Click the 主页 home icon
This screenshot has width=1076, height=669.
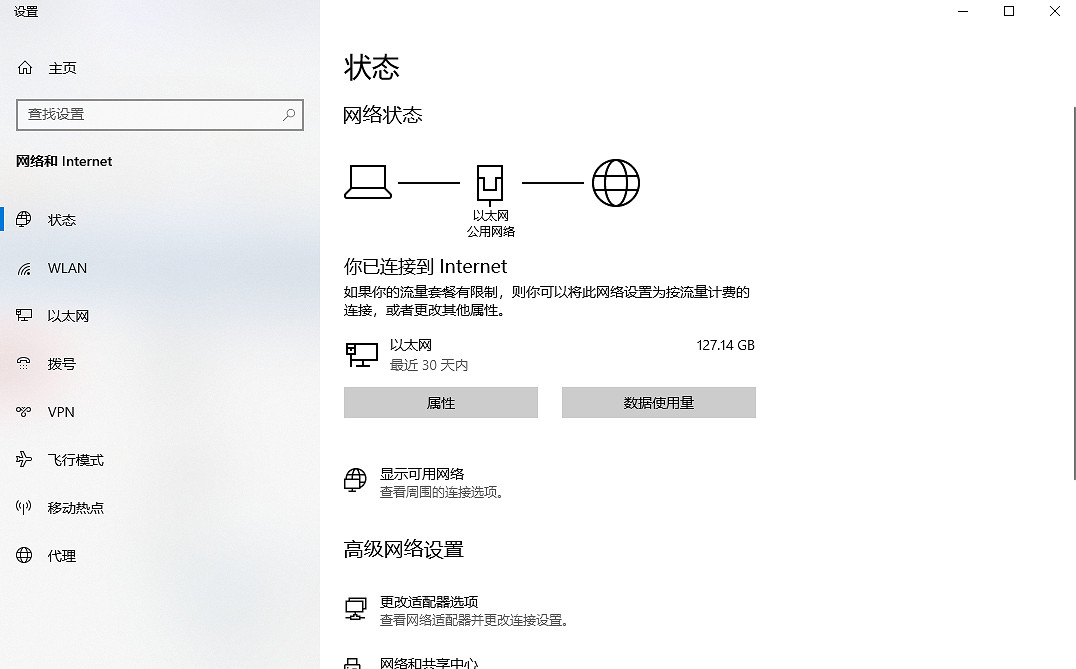(x=24, y=67)
